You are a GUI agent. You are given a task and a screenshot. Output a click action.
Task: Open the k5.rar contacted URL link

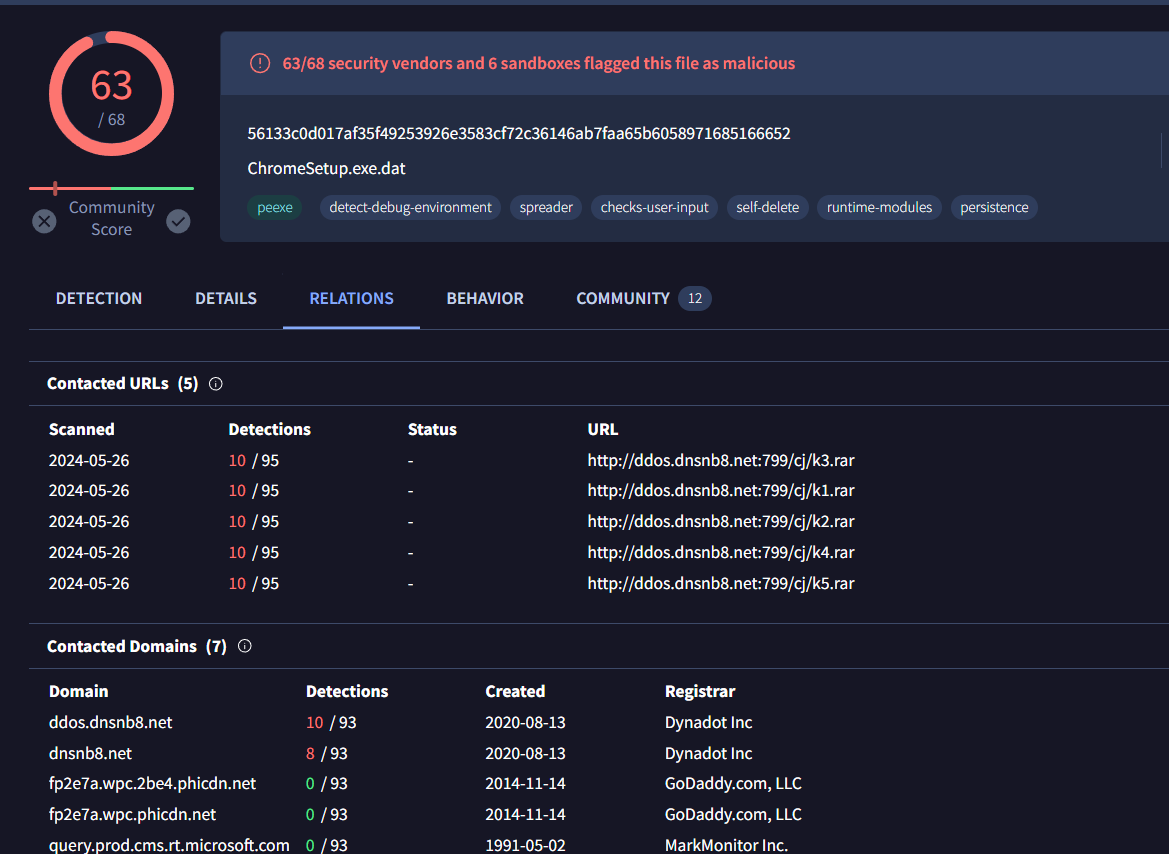click(x=720, y=583)
